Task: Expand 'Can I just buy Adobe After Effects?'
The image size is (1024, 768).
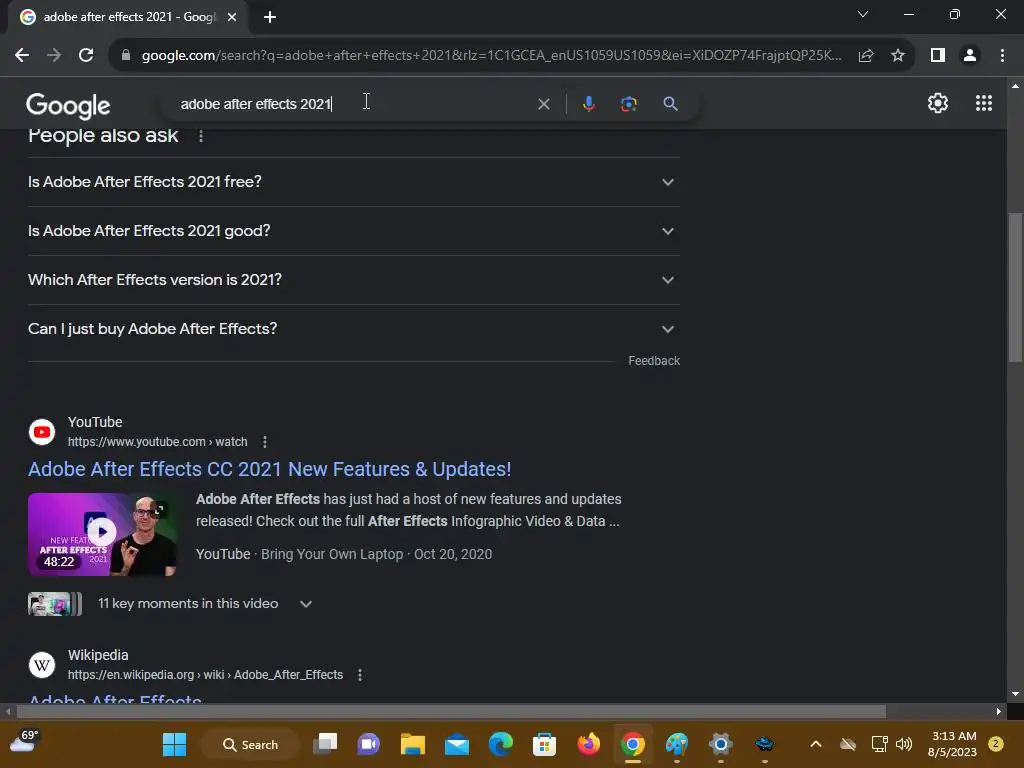Action: pos(353,329)
